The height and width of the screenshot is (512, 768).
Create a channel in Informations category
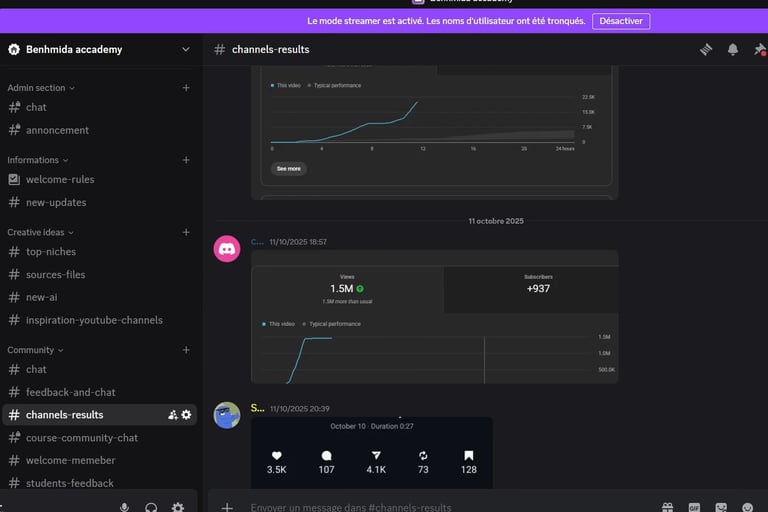186,160
